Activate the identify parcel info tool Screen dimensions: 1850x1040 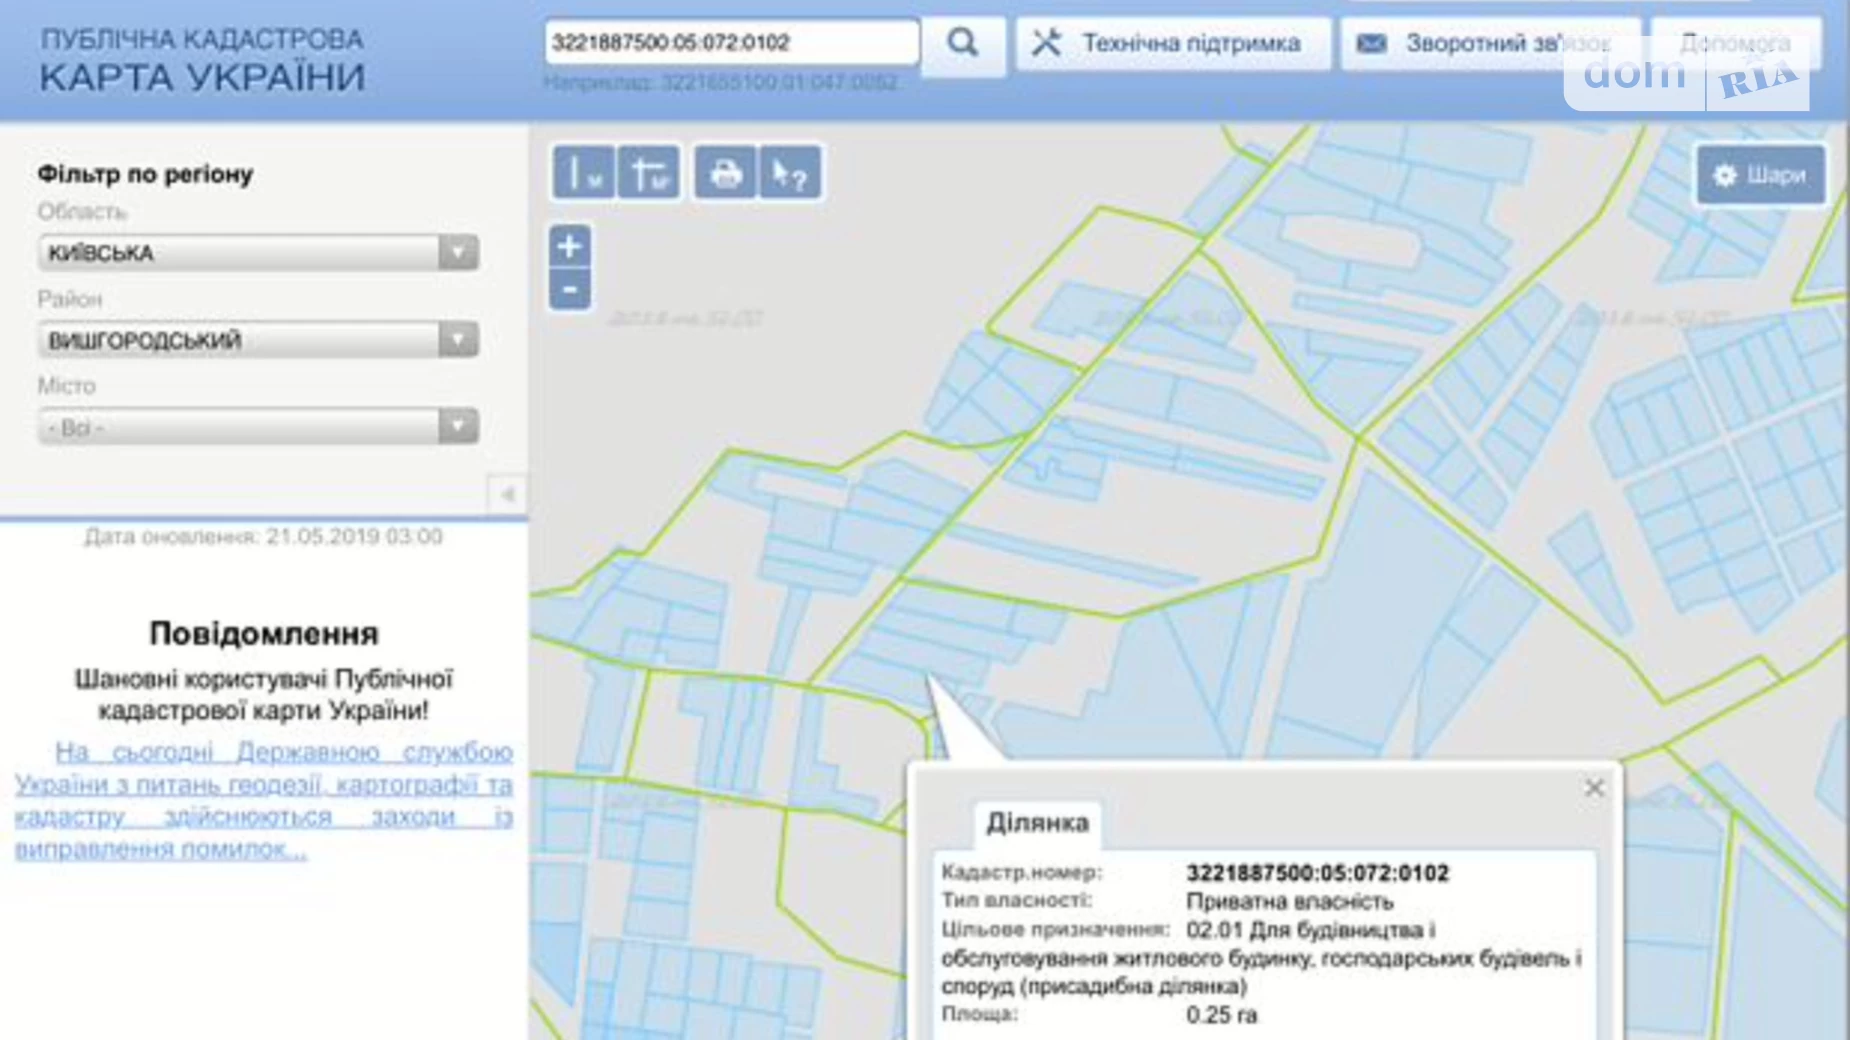(791, 174)
